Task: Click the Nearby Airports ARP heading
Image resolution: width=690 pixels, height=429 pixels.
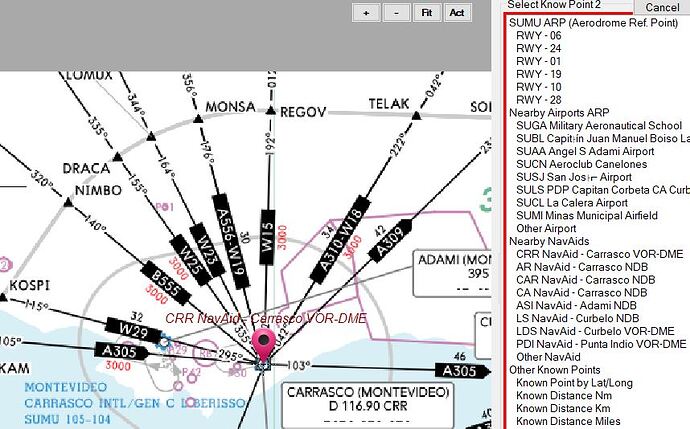Action: [559, 113]
